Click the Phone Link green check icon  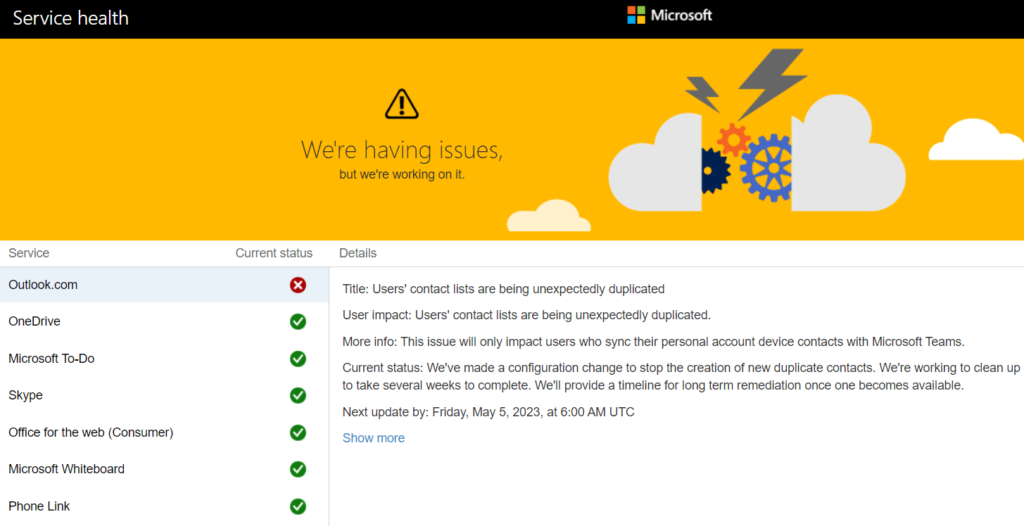(x=298, y=506)
